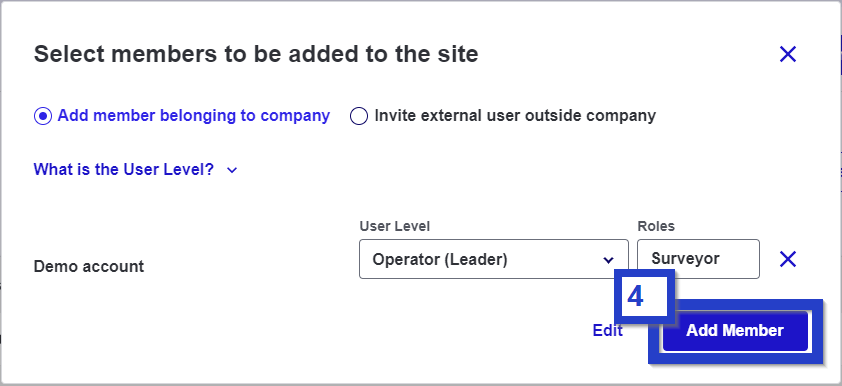This screenshot has width=842, height=386.
Task: Click the Surveyor Roles field
Action: tap(699, 259)
